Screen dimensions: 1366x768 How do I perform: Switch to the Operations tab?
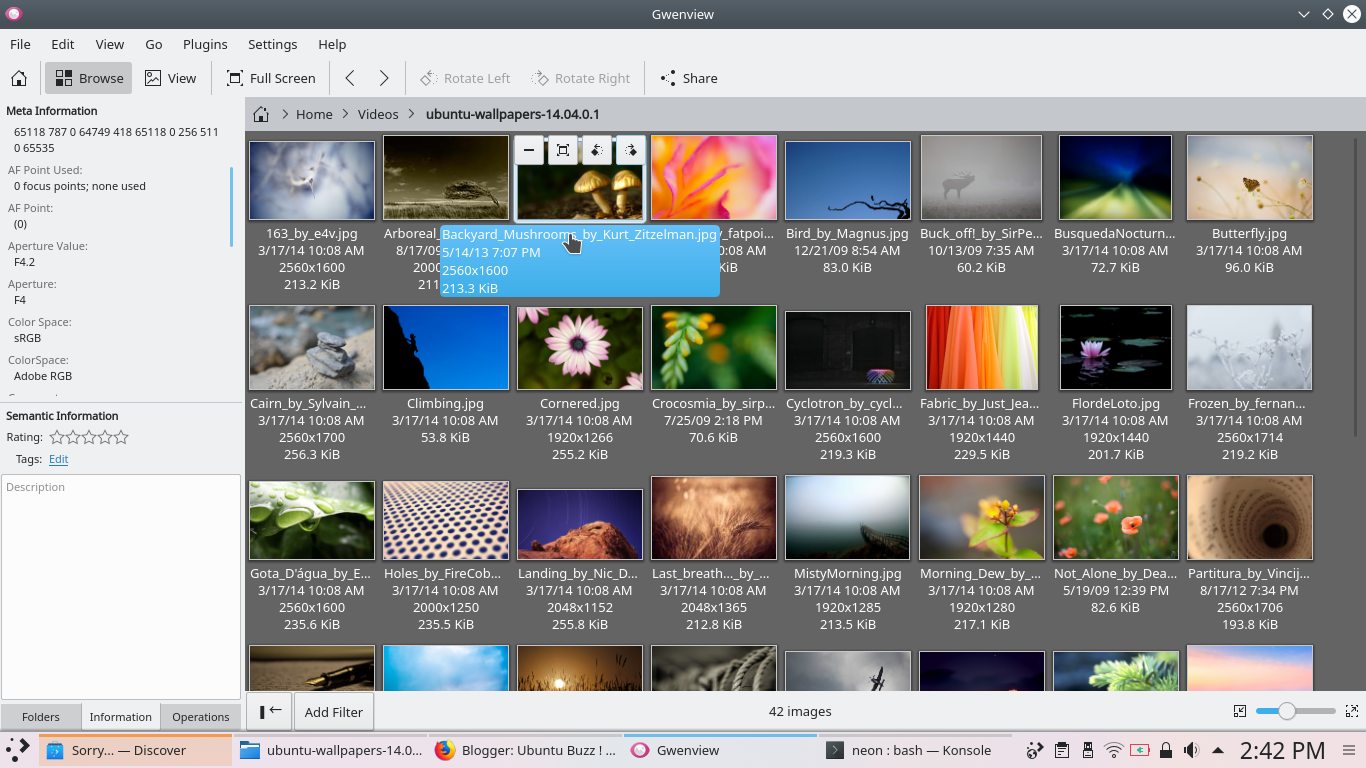tap(200, 717)
